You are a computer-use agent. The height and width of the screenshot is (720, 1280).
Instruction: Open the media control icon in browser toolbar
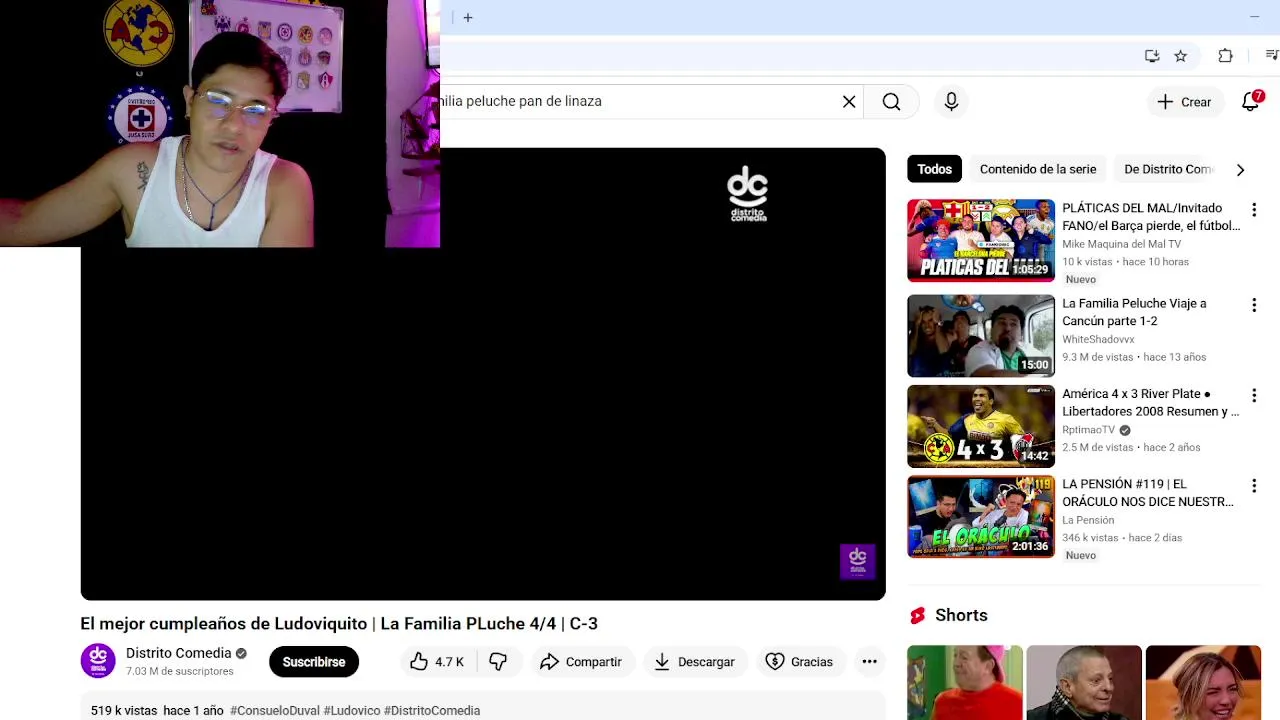1272,56
